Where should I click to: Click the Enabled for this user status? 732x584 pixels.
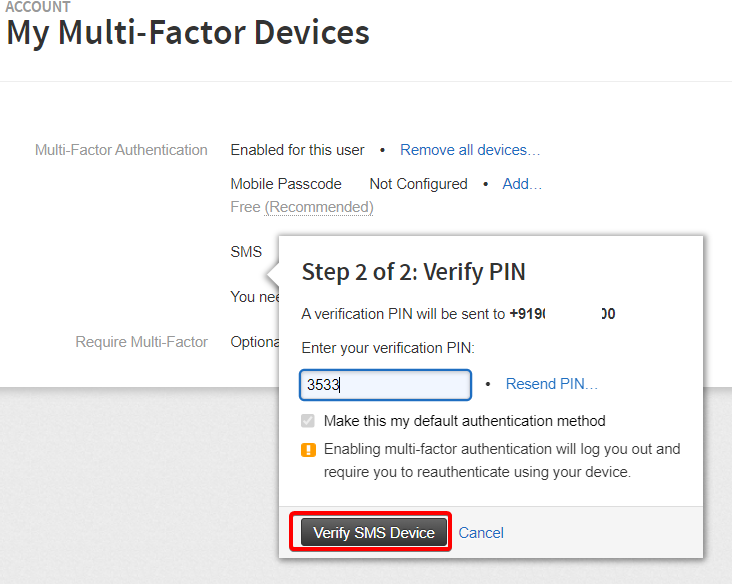[x=297, y=150]
